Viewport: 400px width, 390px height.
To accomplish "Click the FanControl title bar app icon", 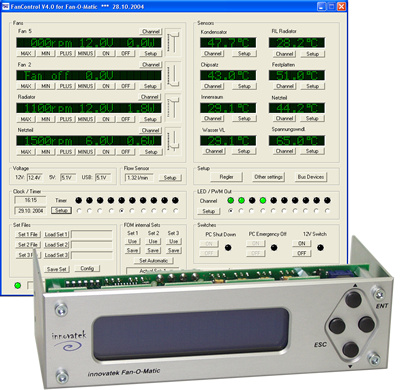I will (6, 6).
